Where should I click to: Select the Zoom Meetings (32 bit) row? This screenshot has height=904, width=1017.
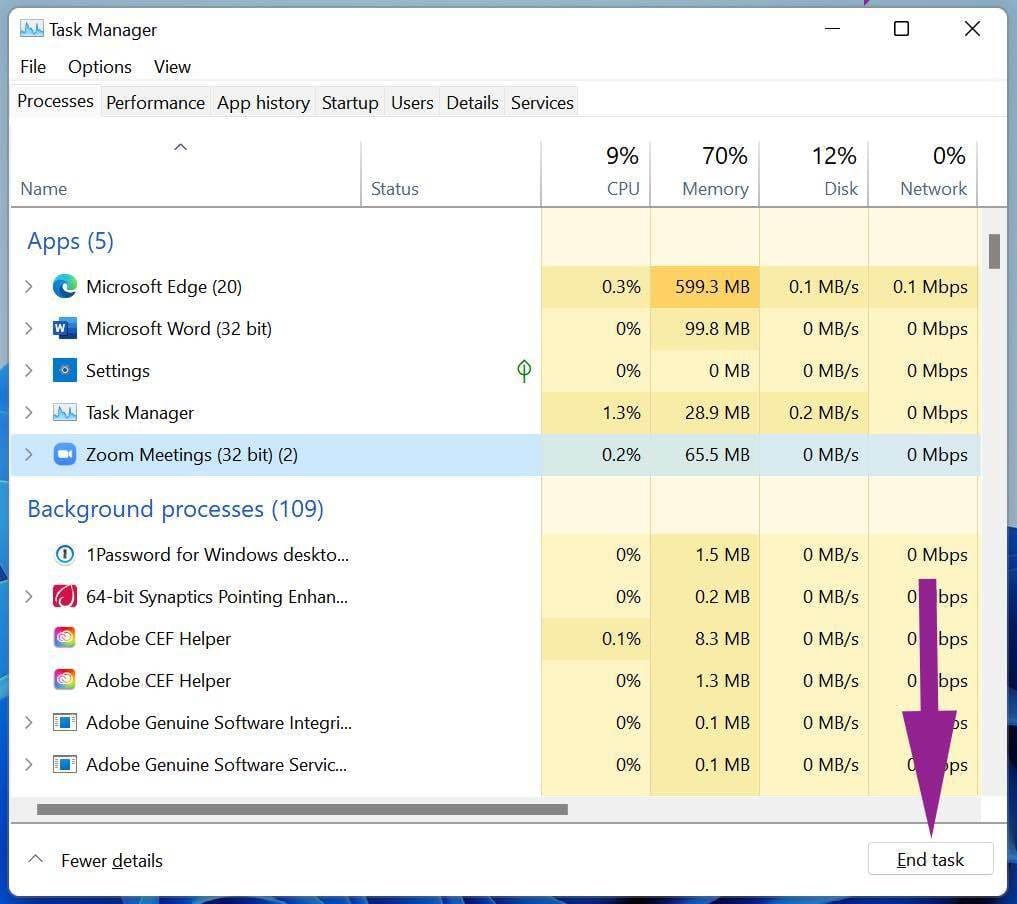tap(495, 455)
